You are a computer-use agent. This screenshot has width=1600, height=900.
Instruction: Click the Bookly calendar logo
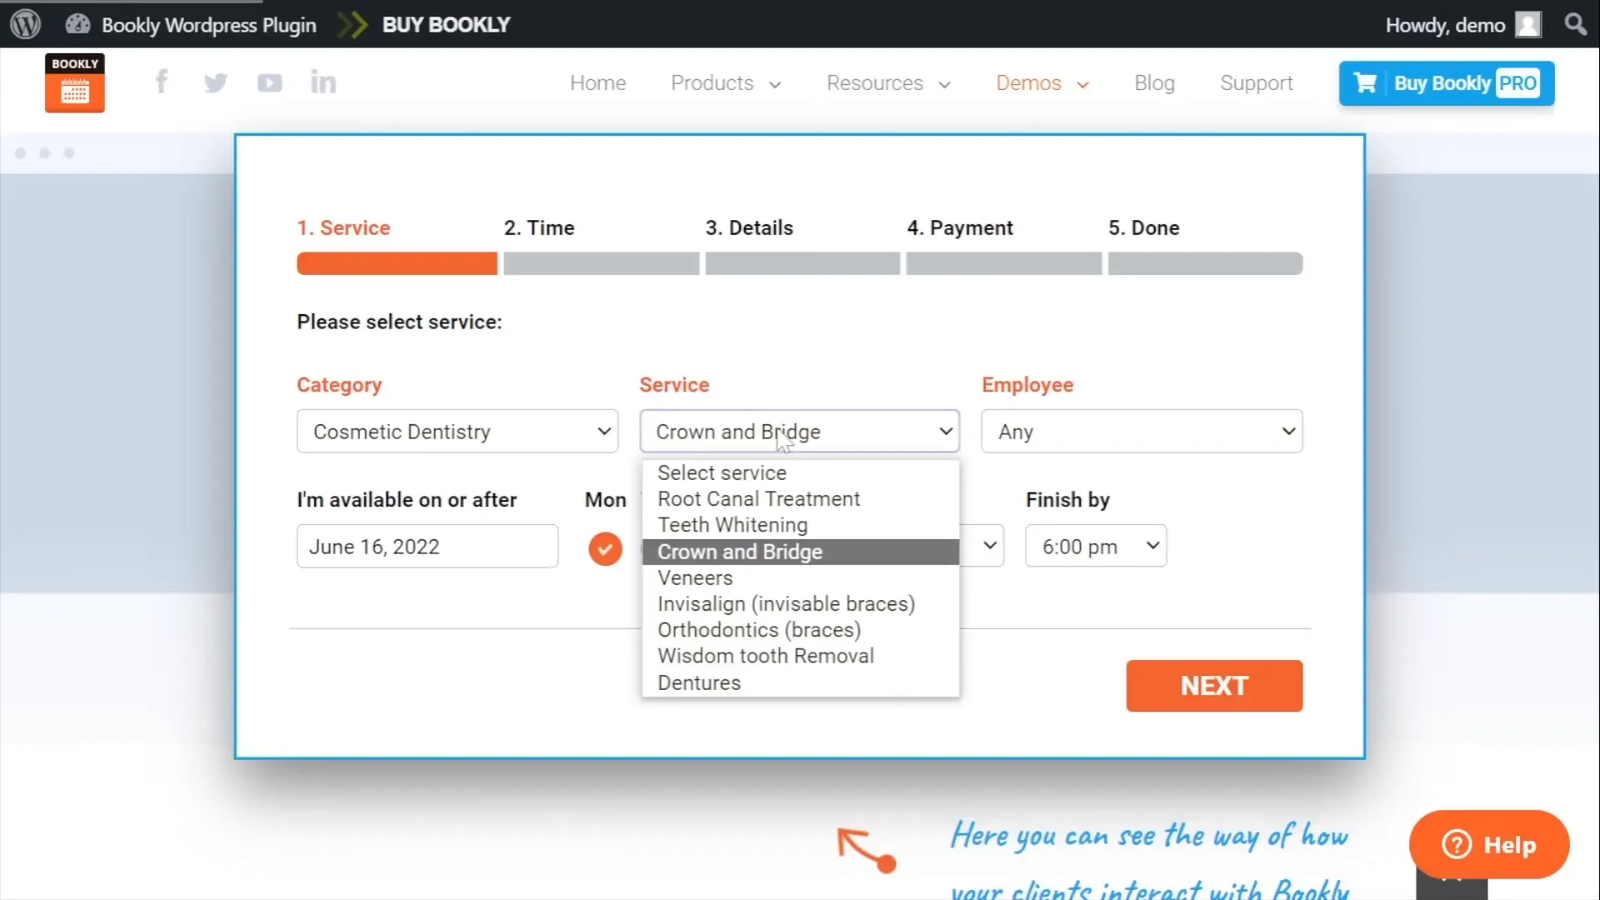tap(75, 83)
